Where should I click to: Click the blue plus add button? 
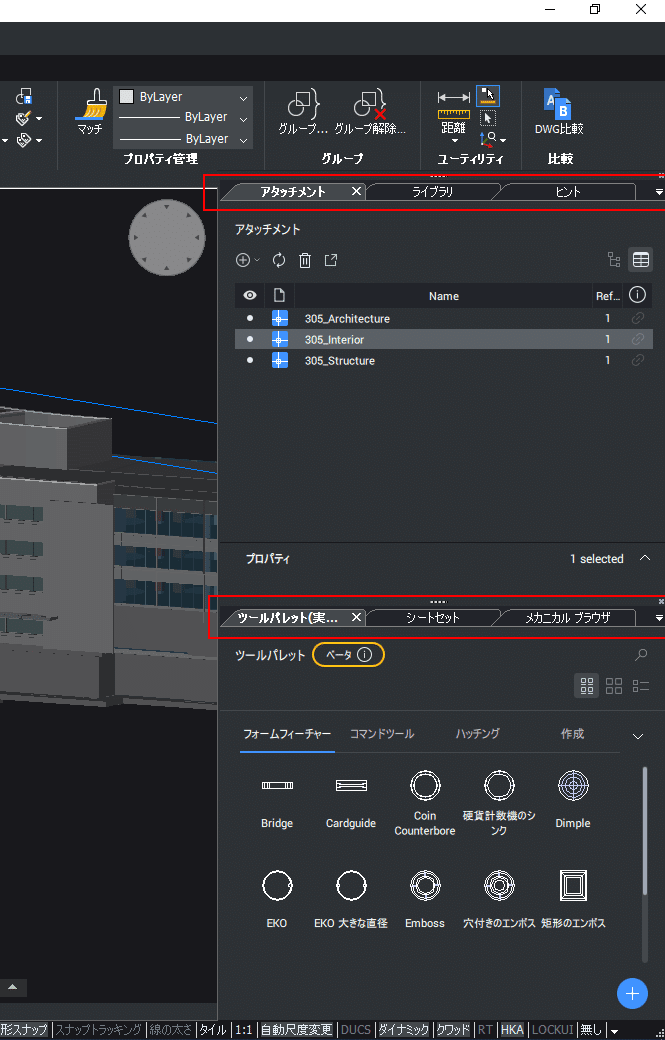[x=632, y=993]
